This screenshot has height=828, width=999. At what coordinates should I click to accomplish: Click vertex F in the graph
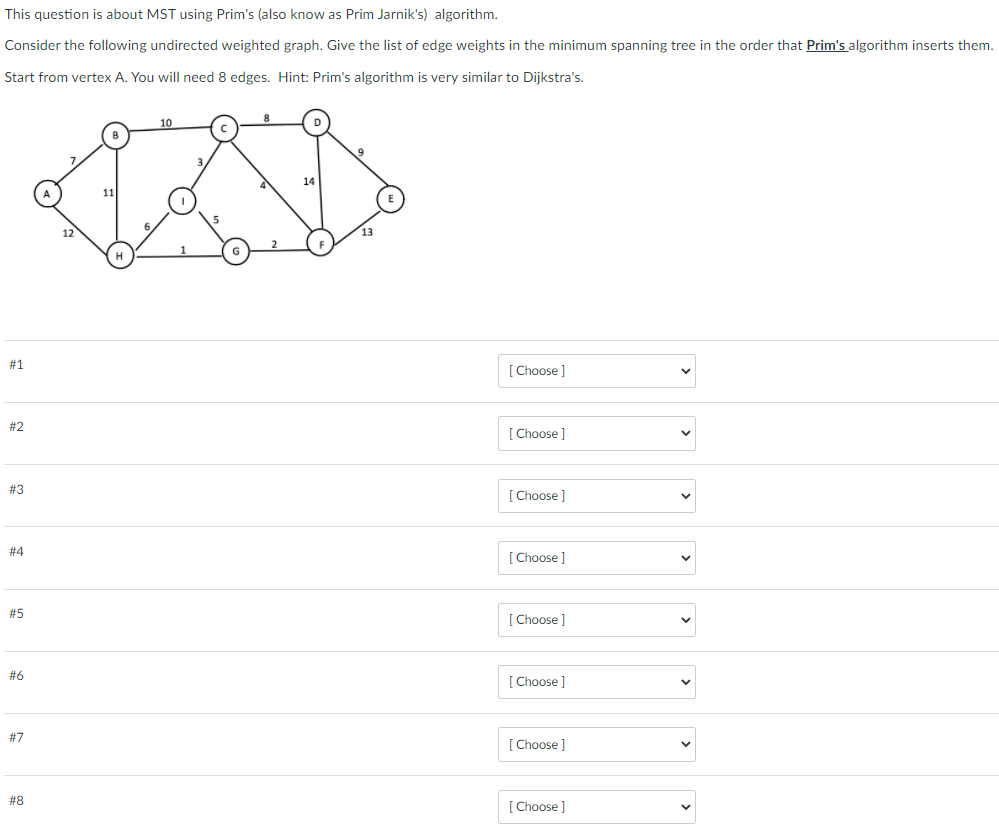point(320,243)
